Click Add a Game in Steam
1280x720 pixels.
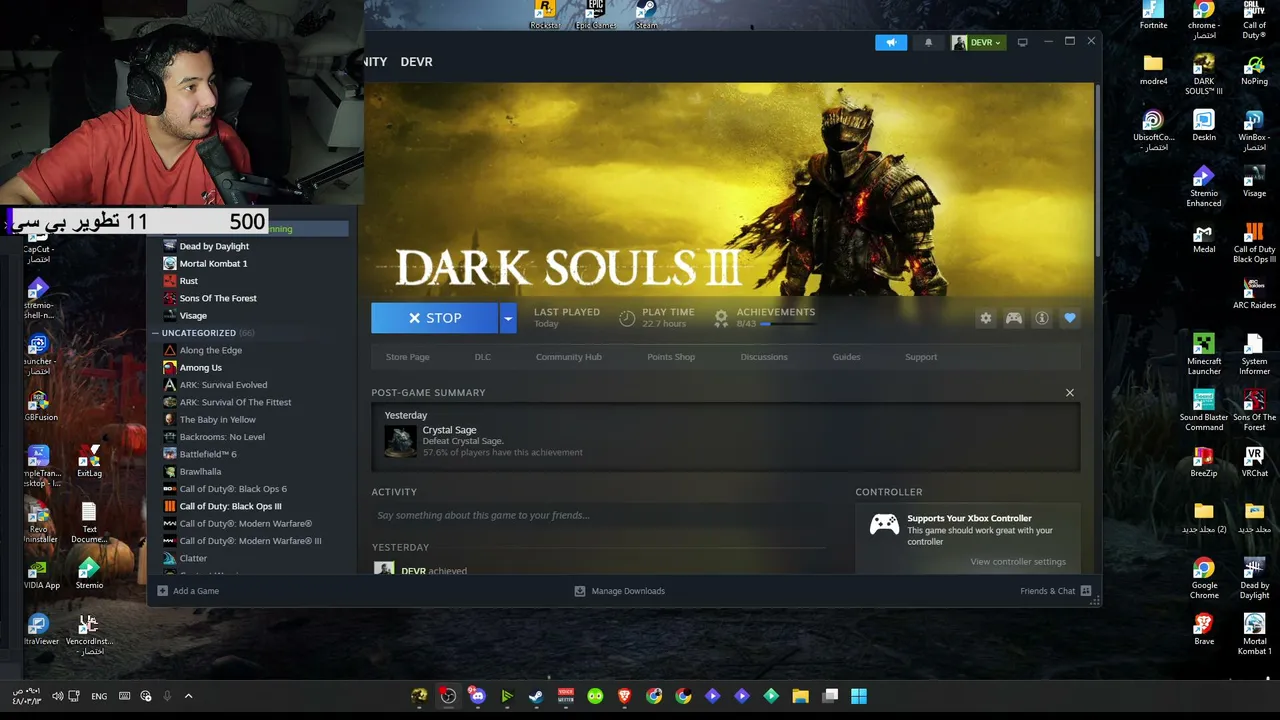(x=188, y=591)
